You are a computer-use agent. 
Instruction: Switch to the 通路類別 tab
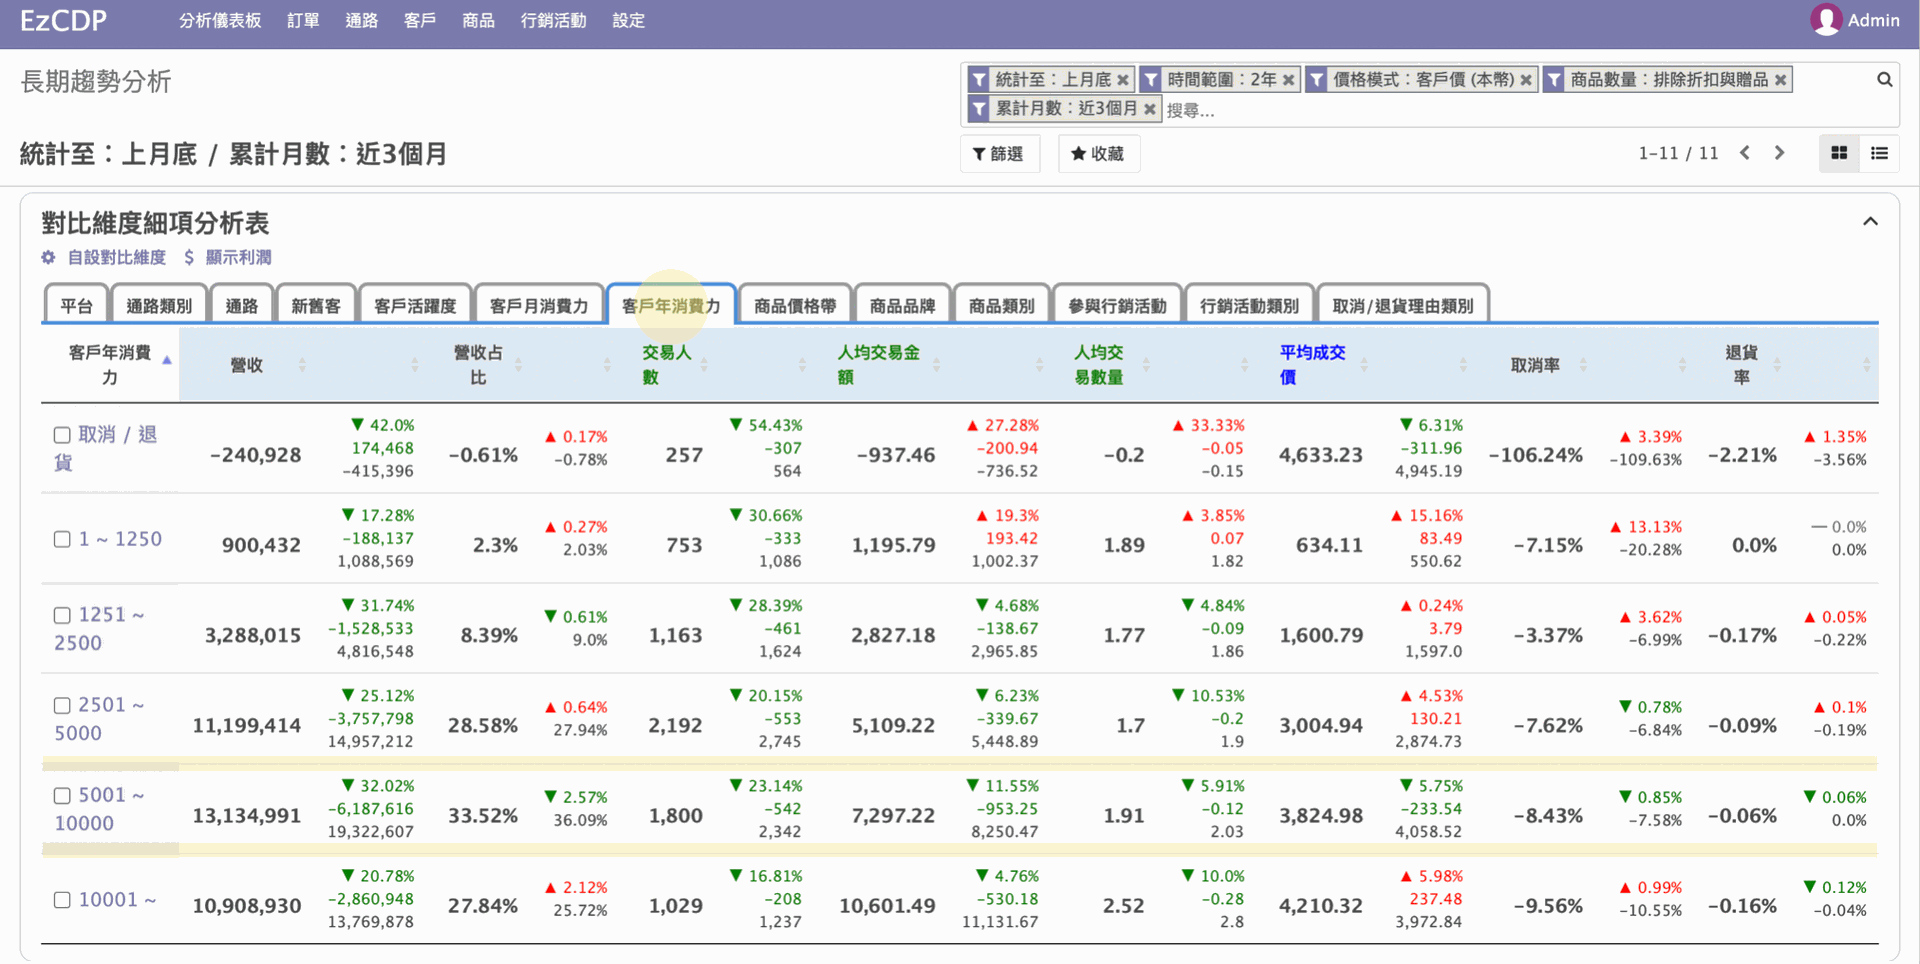(159, 306)
